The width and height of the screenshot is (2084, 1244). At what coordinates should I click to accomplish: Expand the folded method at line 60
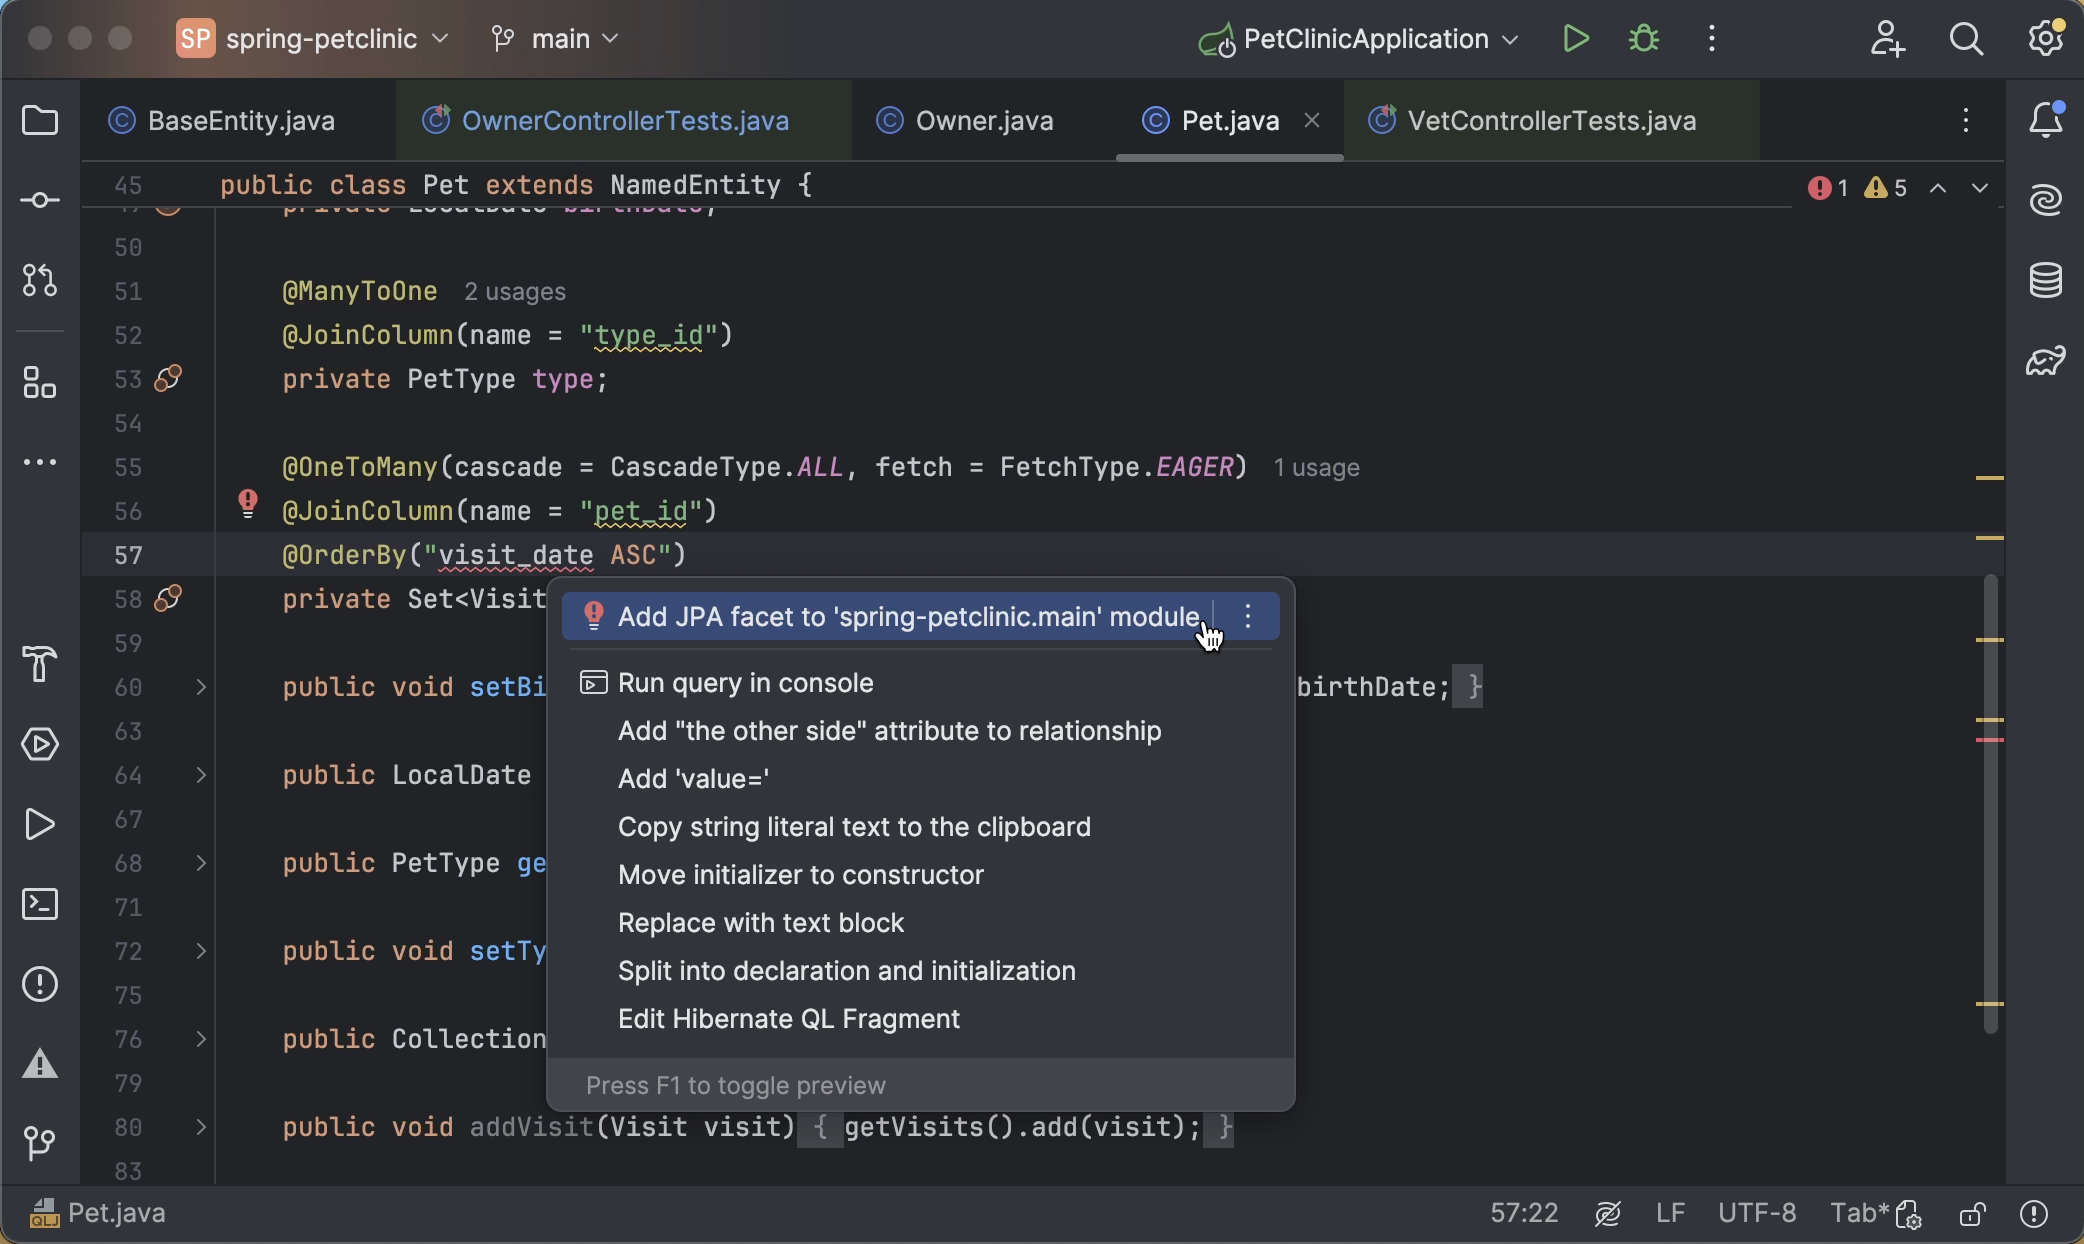tap(200, 687)
